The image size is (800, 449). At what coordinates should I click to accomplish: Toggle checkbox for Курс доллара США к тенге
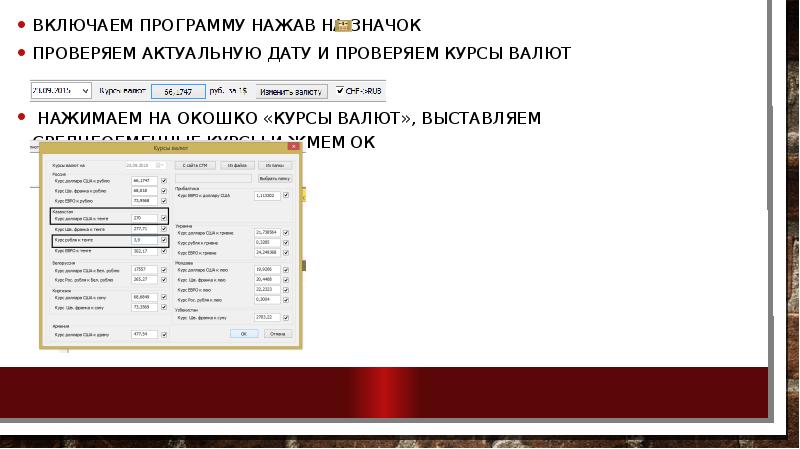click(163, 217)
